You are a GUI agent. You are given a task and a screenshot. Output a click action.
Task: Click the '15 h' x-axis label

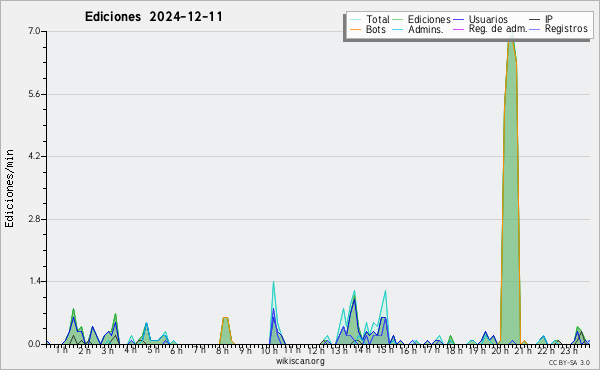point(385,351)
